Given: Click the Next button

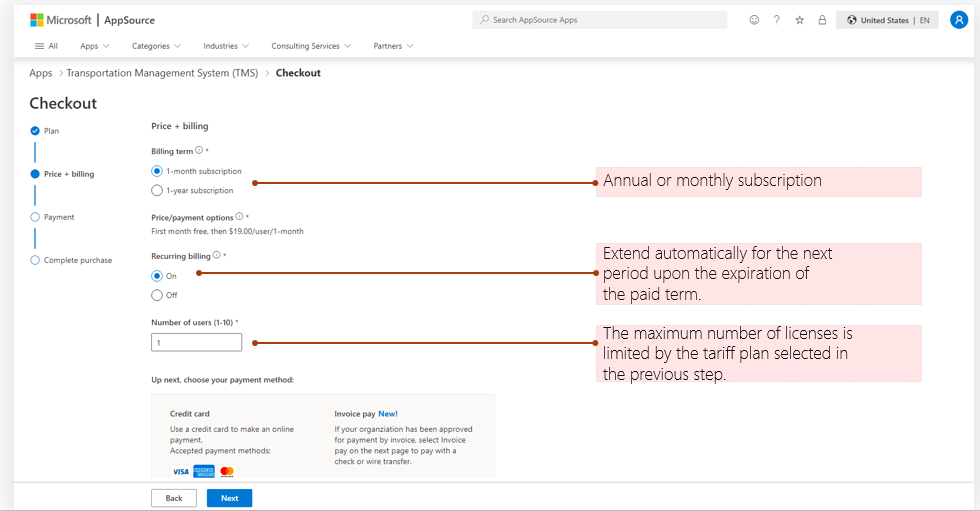Looking at the screenshot, I should tap(229, 498).
